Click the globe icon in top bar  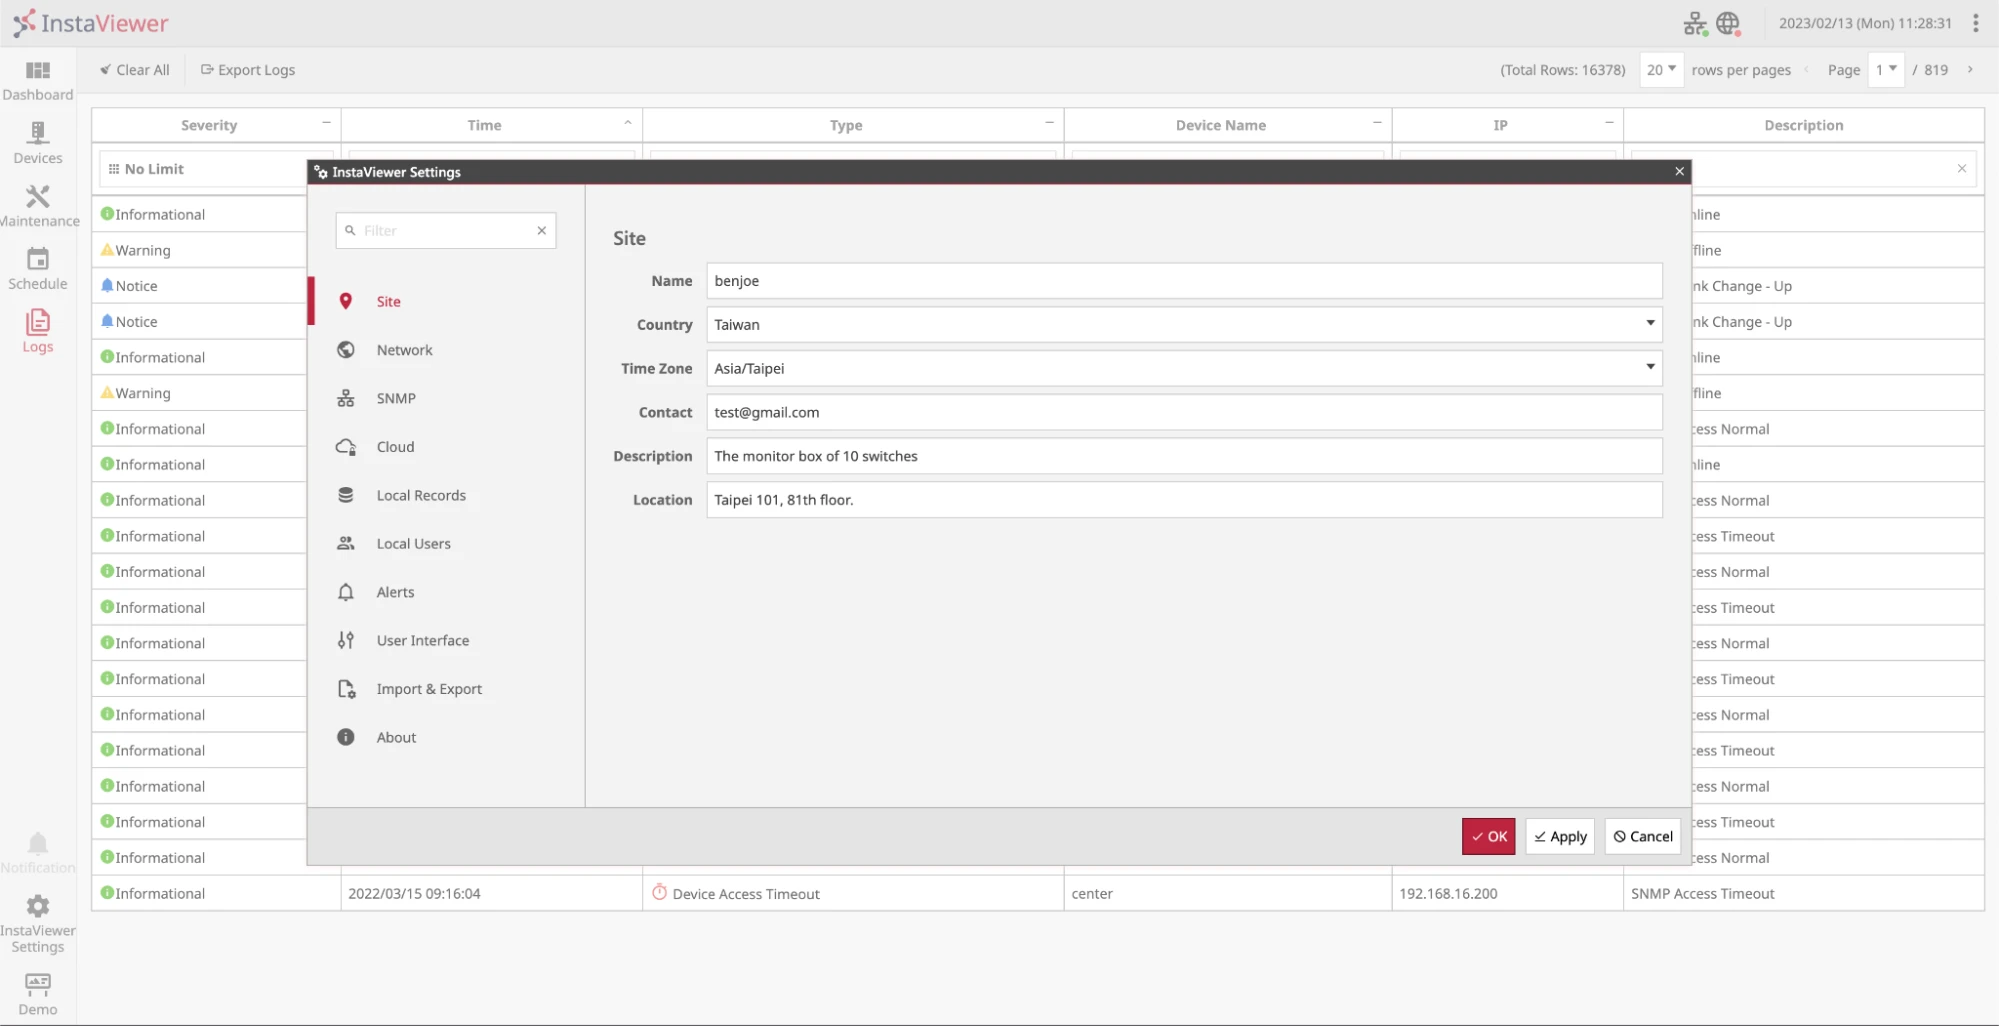pyautogui.click(x=1728, y=23)
